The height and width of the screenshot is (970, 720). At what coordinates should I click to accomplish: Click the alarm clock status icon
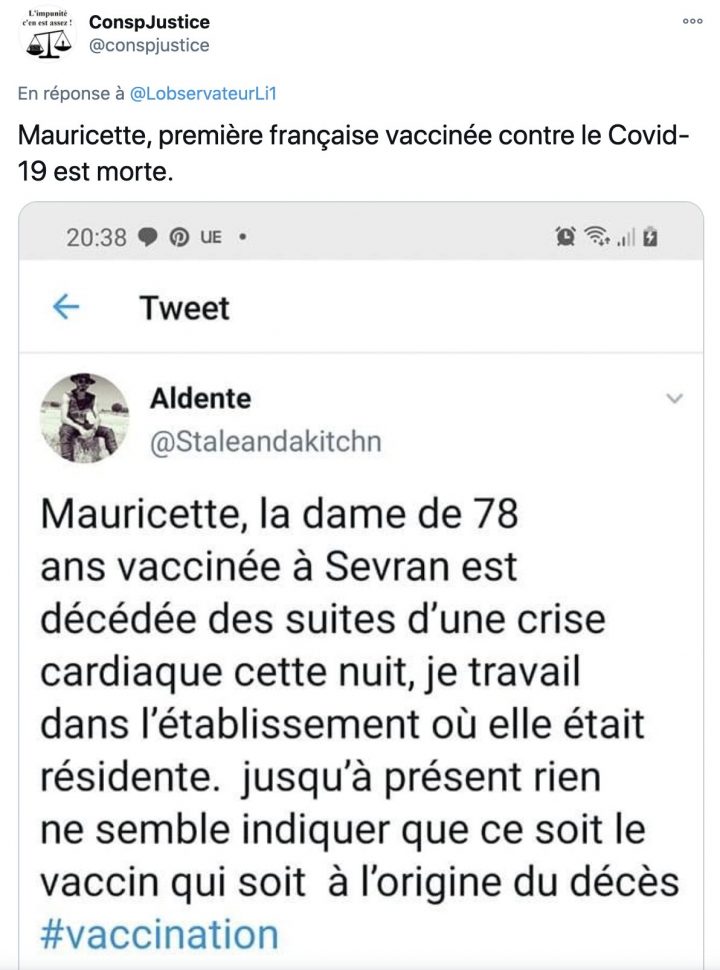(566, 237)
